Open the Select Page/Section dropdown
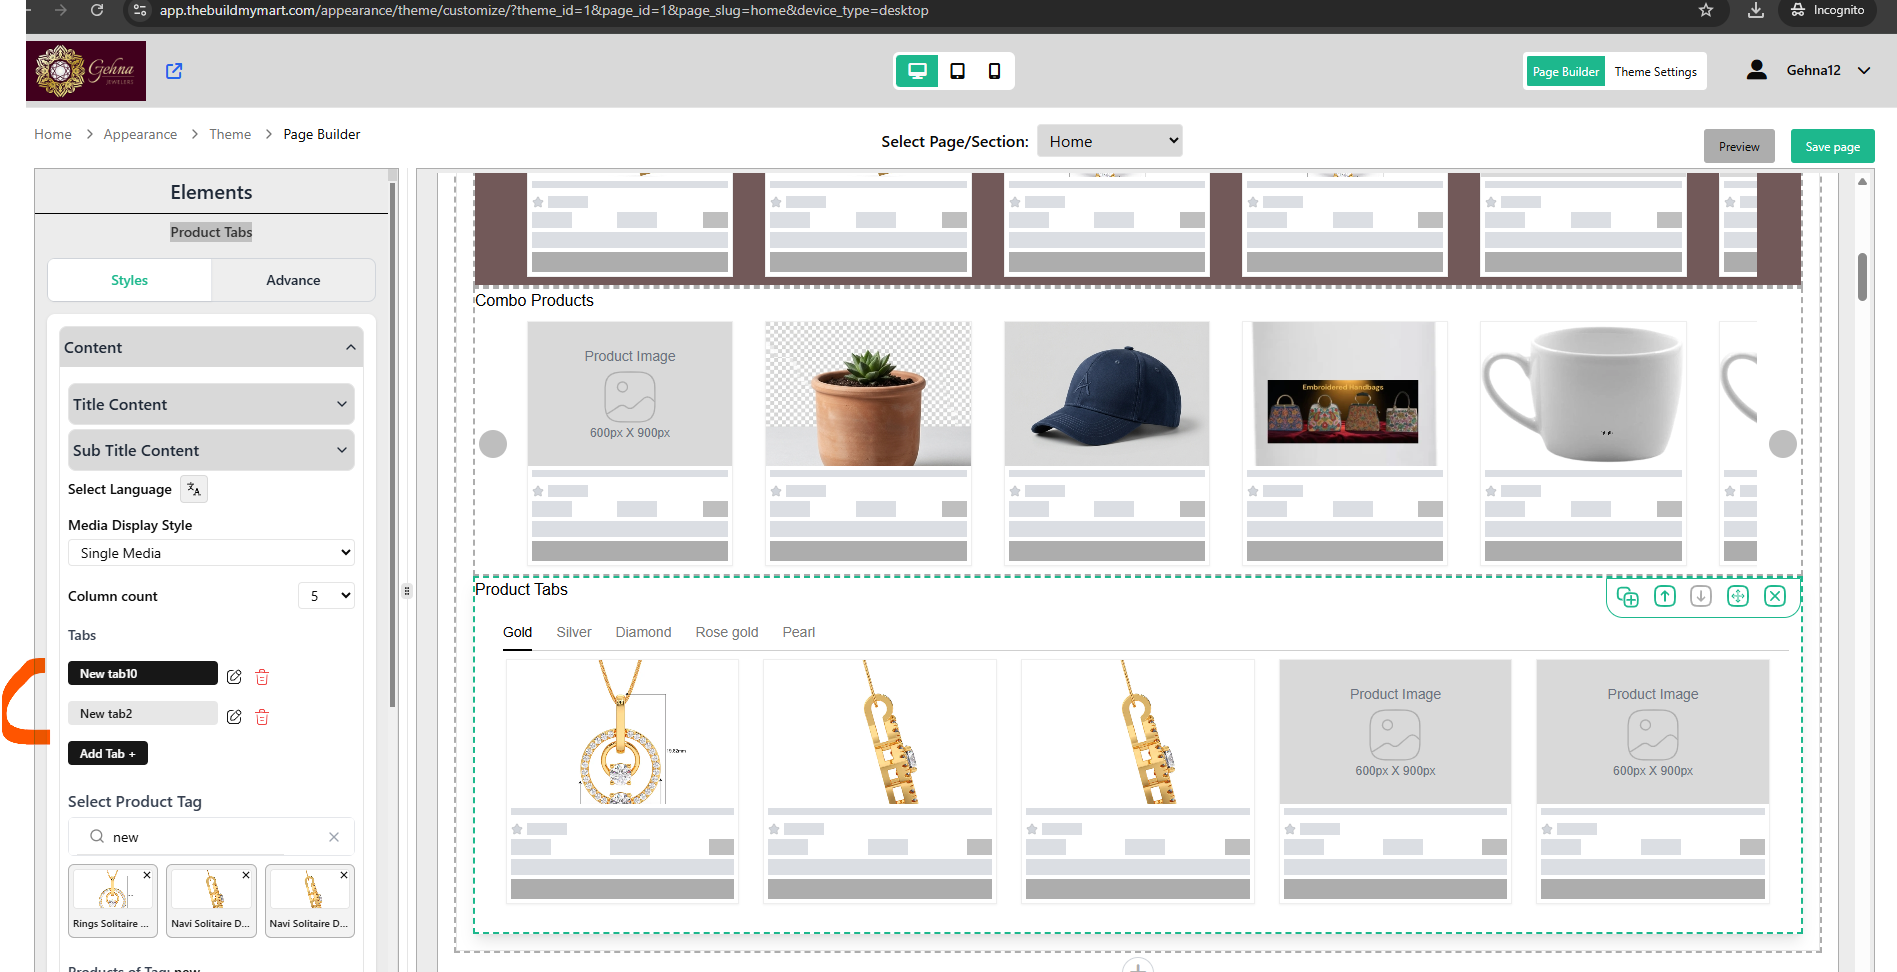The width and height of the screenshot is (1897, 972). 1110,141
